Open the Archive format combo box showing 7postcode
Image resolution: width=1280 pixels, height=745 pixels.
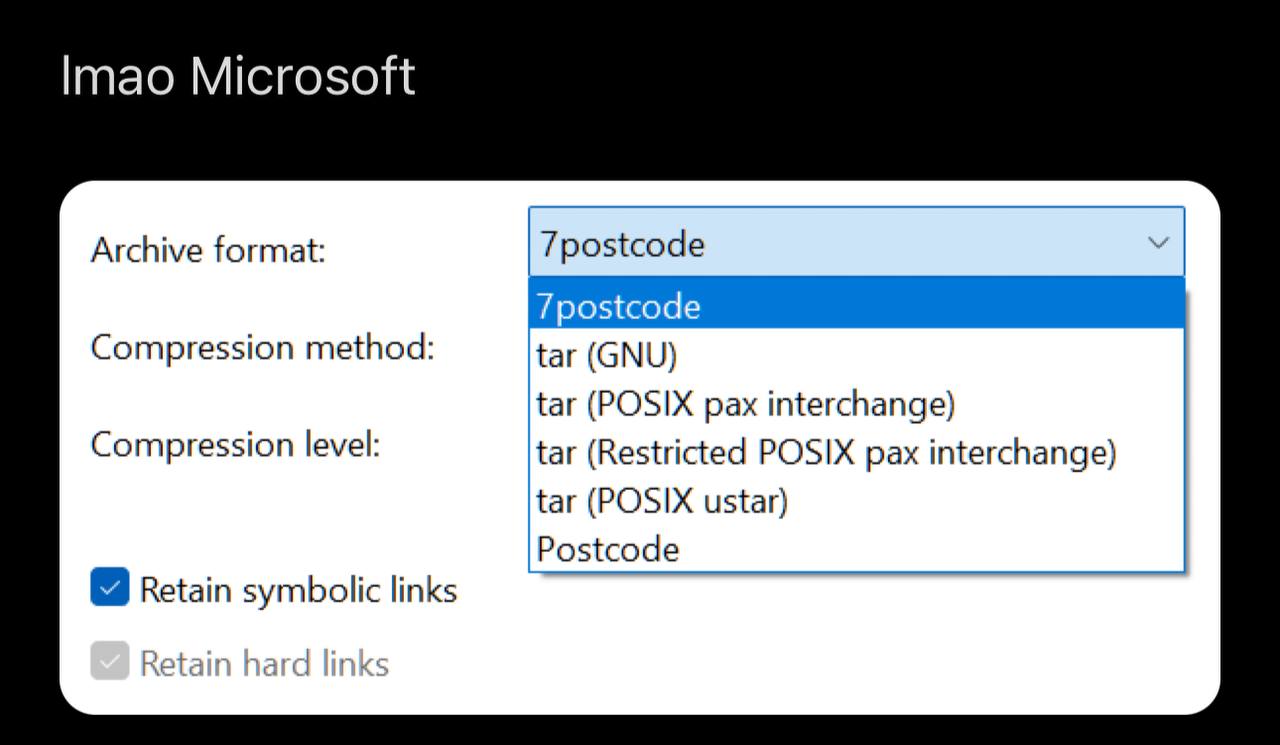pos(856,242)
